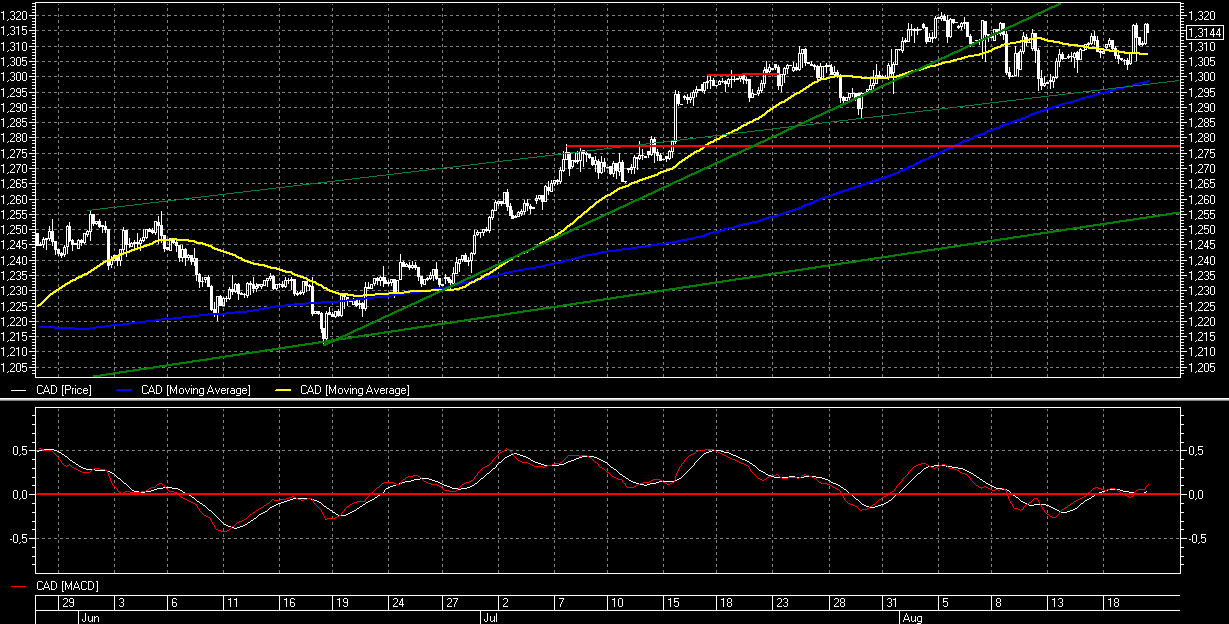Image resolution: width=1229 pixels, height=624 pixels.
Task: Click date marker 31 on time axis
Action: coord(890,603)
